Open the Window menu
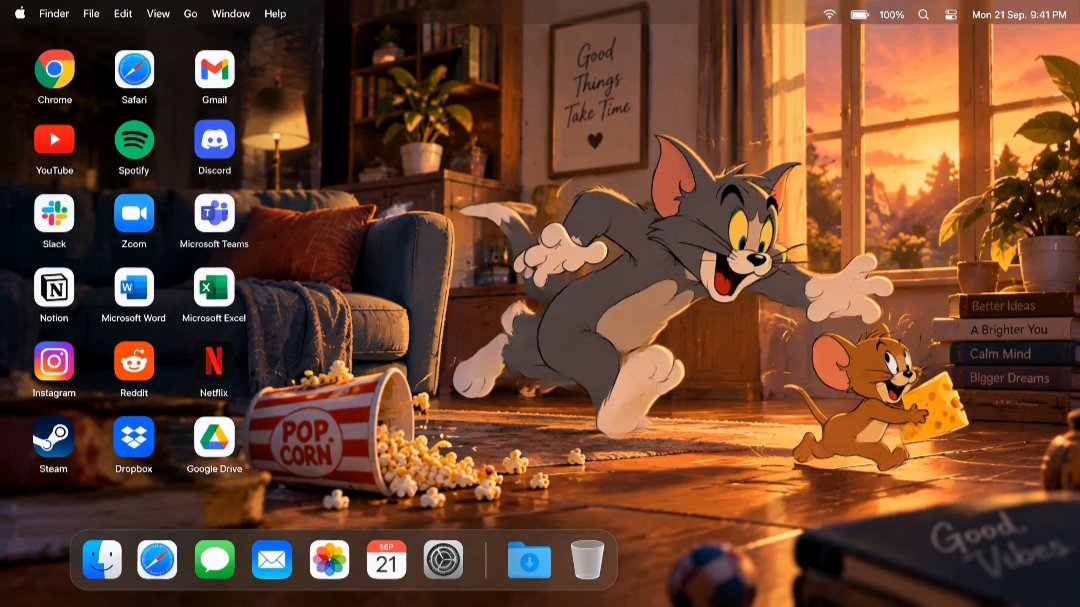The height and width of the screenshot is (607, 1080). [x=231, y=14]
